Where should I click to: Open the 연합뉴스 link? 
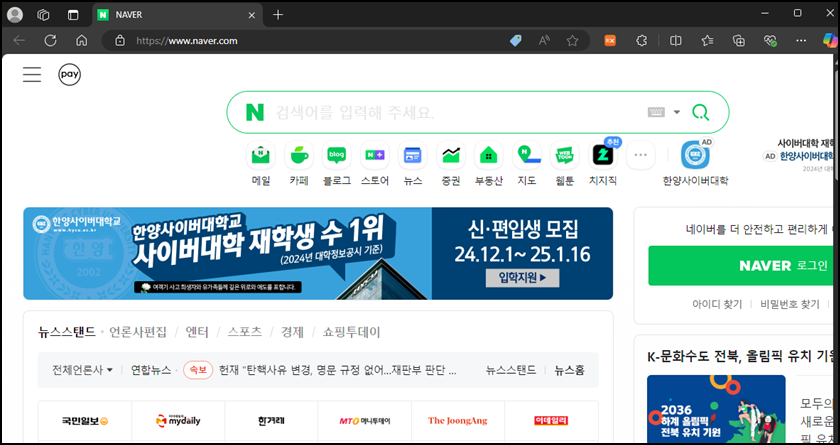[x=151, y=370]
